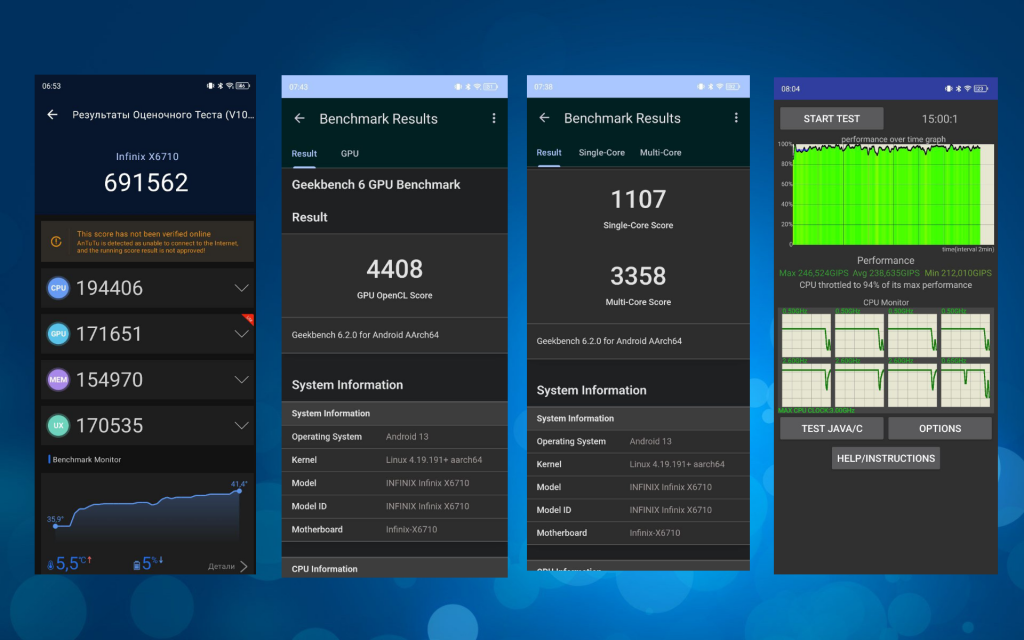Switch to the Multi-Core tab
Image resolution: width=1024 pixels, height=640 pixels.
click(x=660, y=153)
